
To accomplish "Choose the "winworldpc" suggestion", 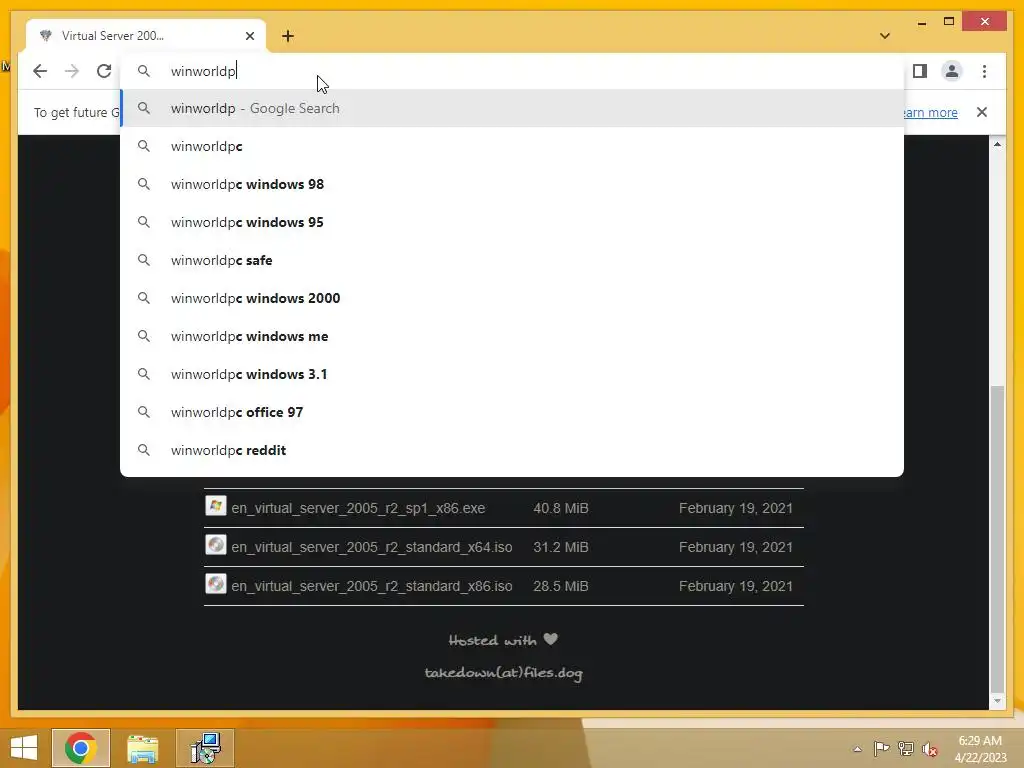I will coord(512,146).
